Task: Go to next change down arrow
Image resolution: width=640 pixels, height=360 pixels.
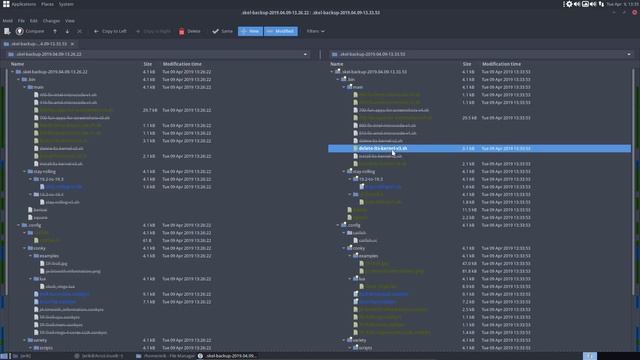Action: (67, 31)
